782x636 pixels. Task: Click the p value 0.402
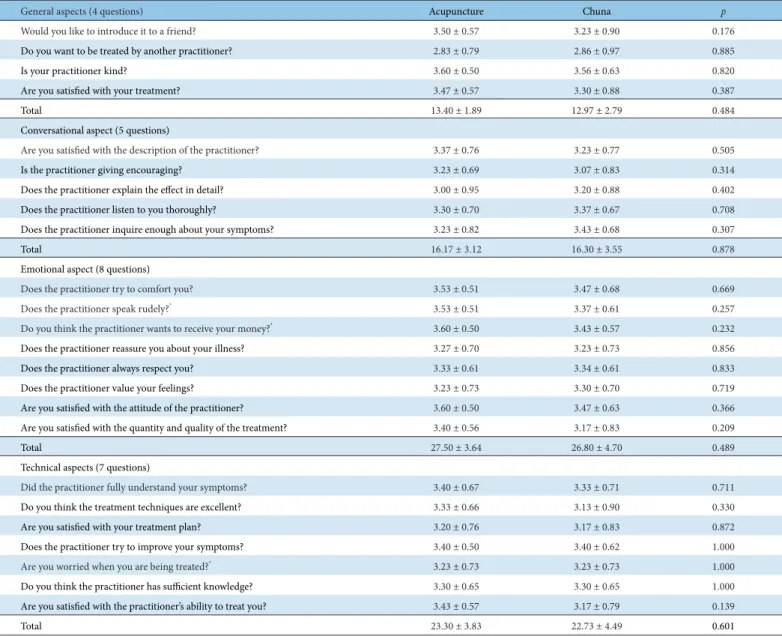723,190
